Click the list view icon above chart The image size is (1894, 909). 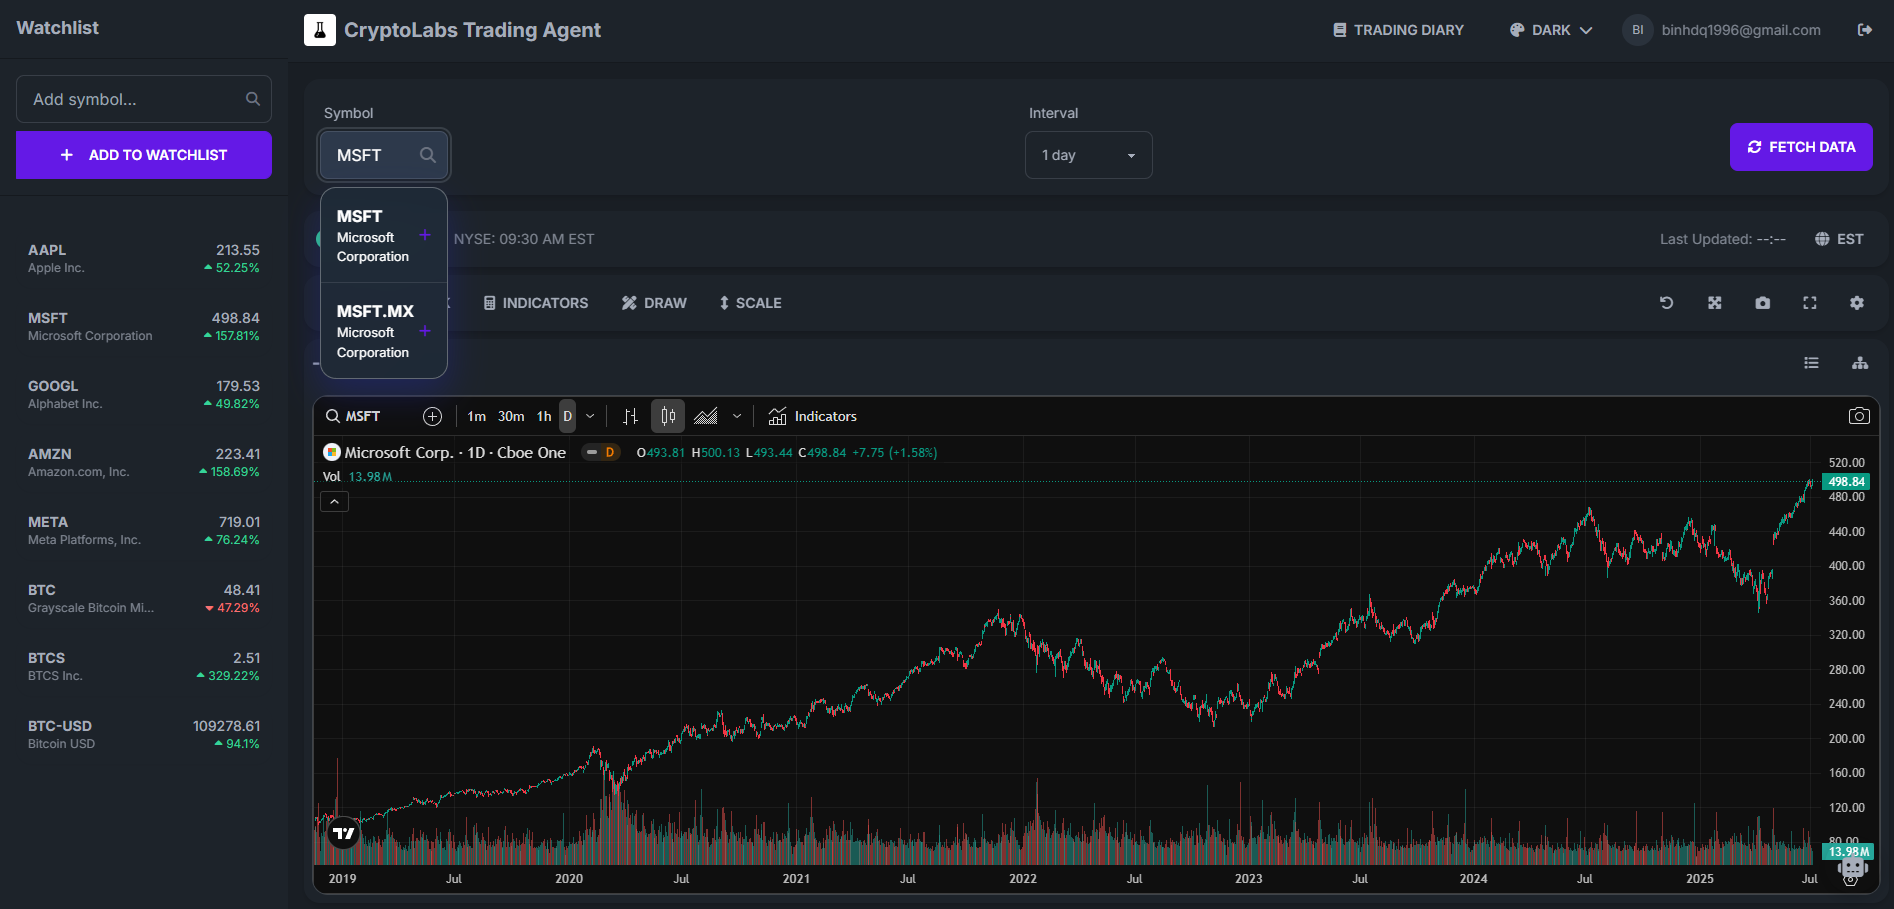point(1811,363)
